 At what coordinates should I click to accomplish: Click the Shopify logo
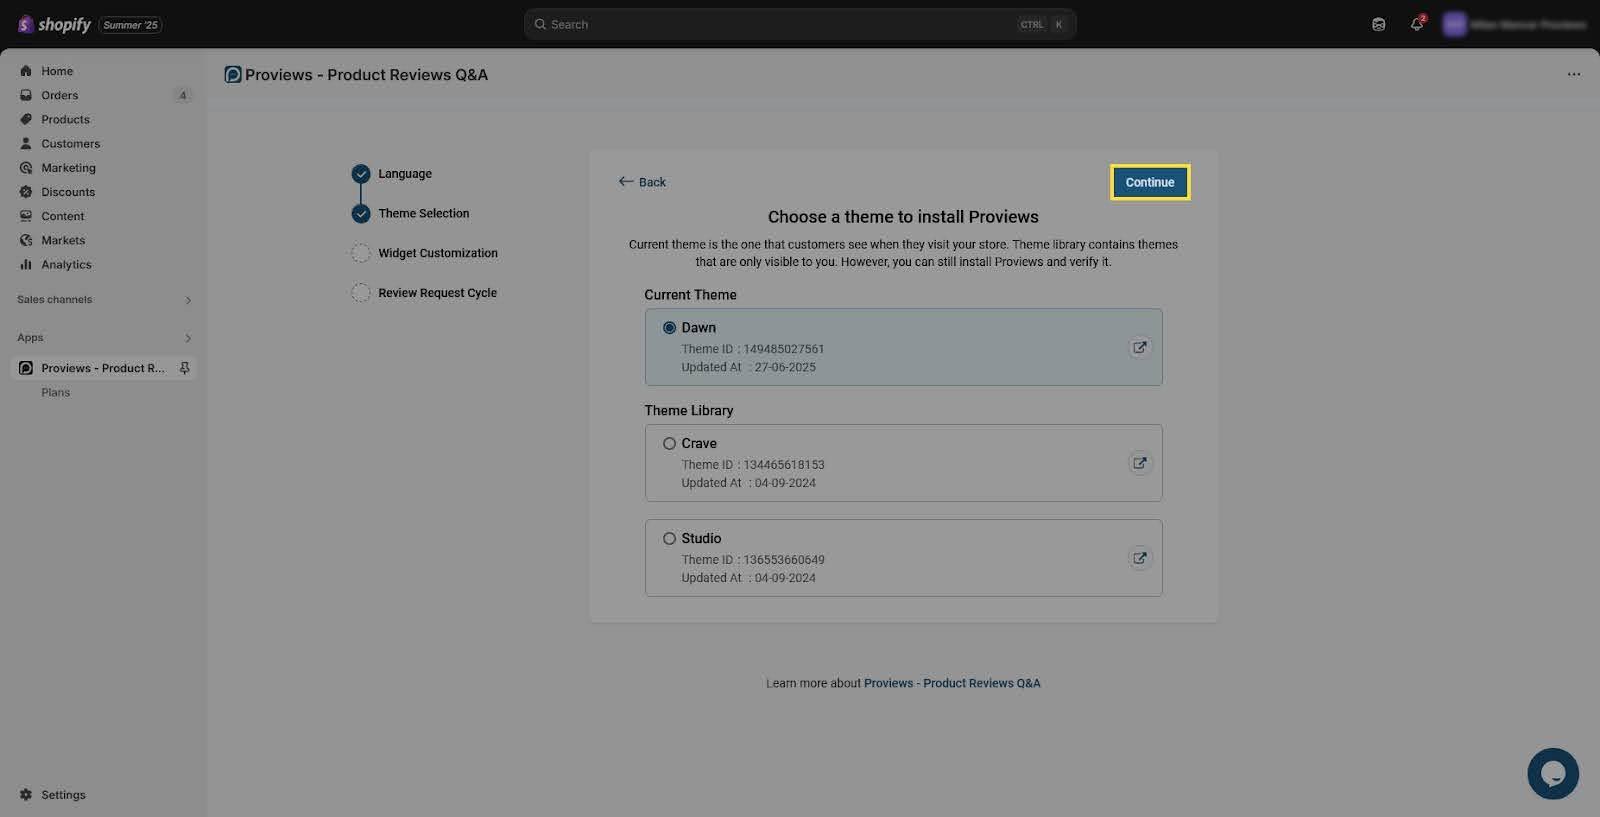pyautogui.click(x=55, y=24)
